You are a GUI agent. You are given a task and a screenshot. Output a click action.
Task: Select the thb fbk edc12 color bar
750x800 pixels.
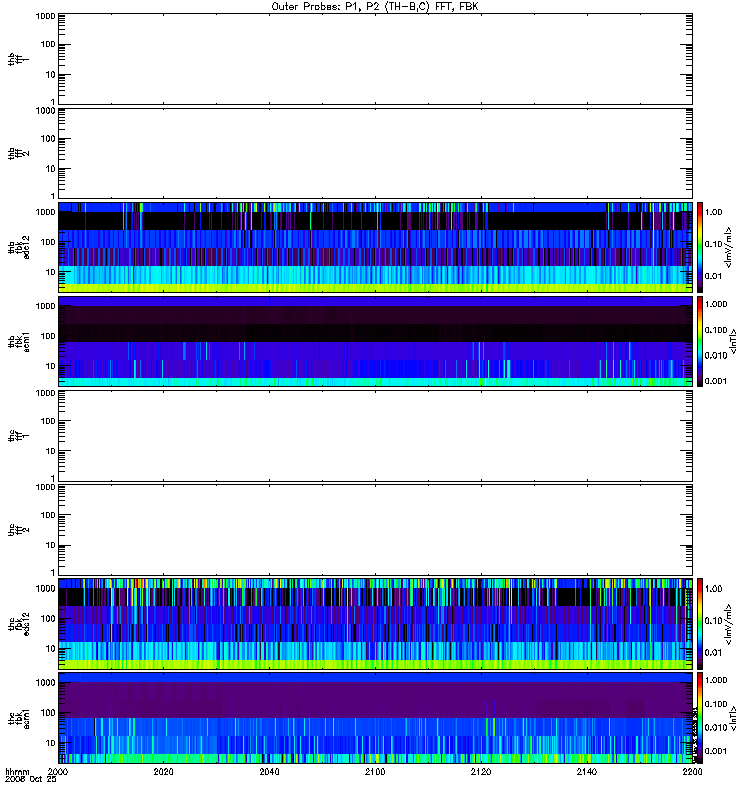[700, 247]
